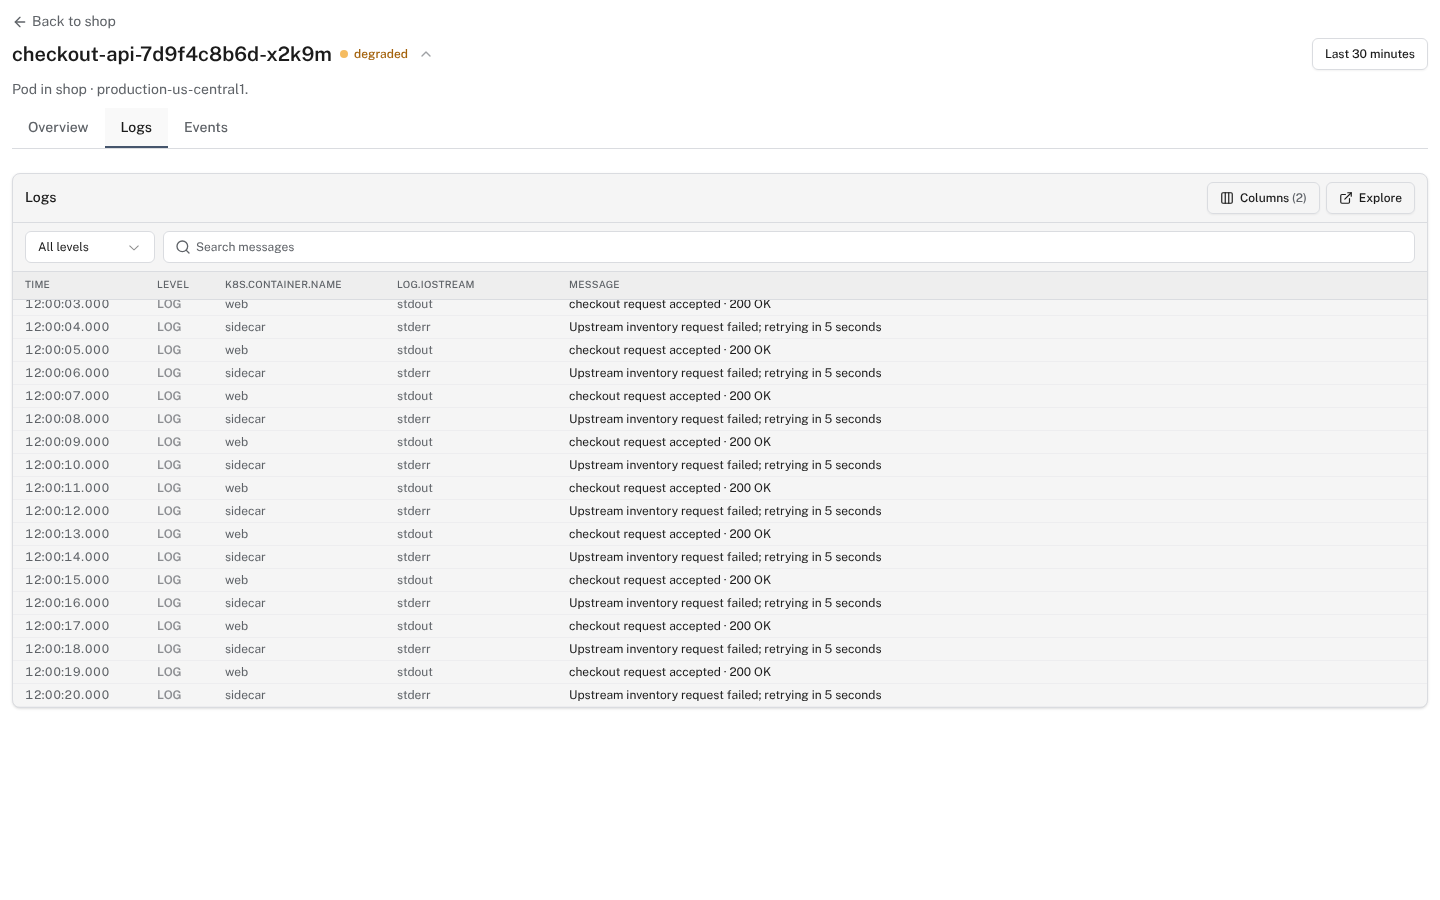1440x900 pixels.
Task: Click the external link icon in Explore button
Action: pyautogui.click(x=1346, y=198)
